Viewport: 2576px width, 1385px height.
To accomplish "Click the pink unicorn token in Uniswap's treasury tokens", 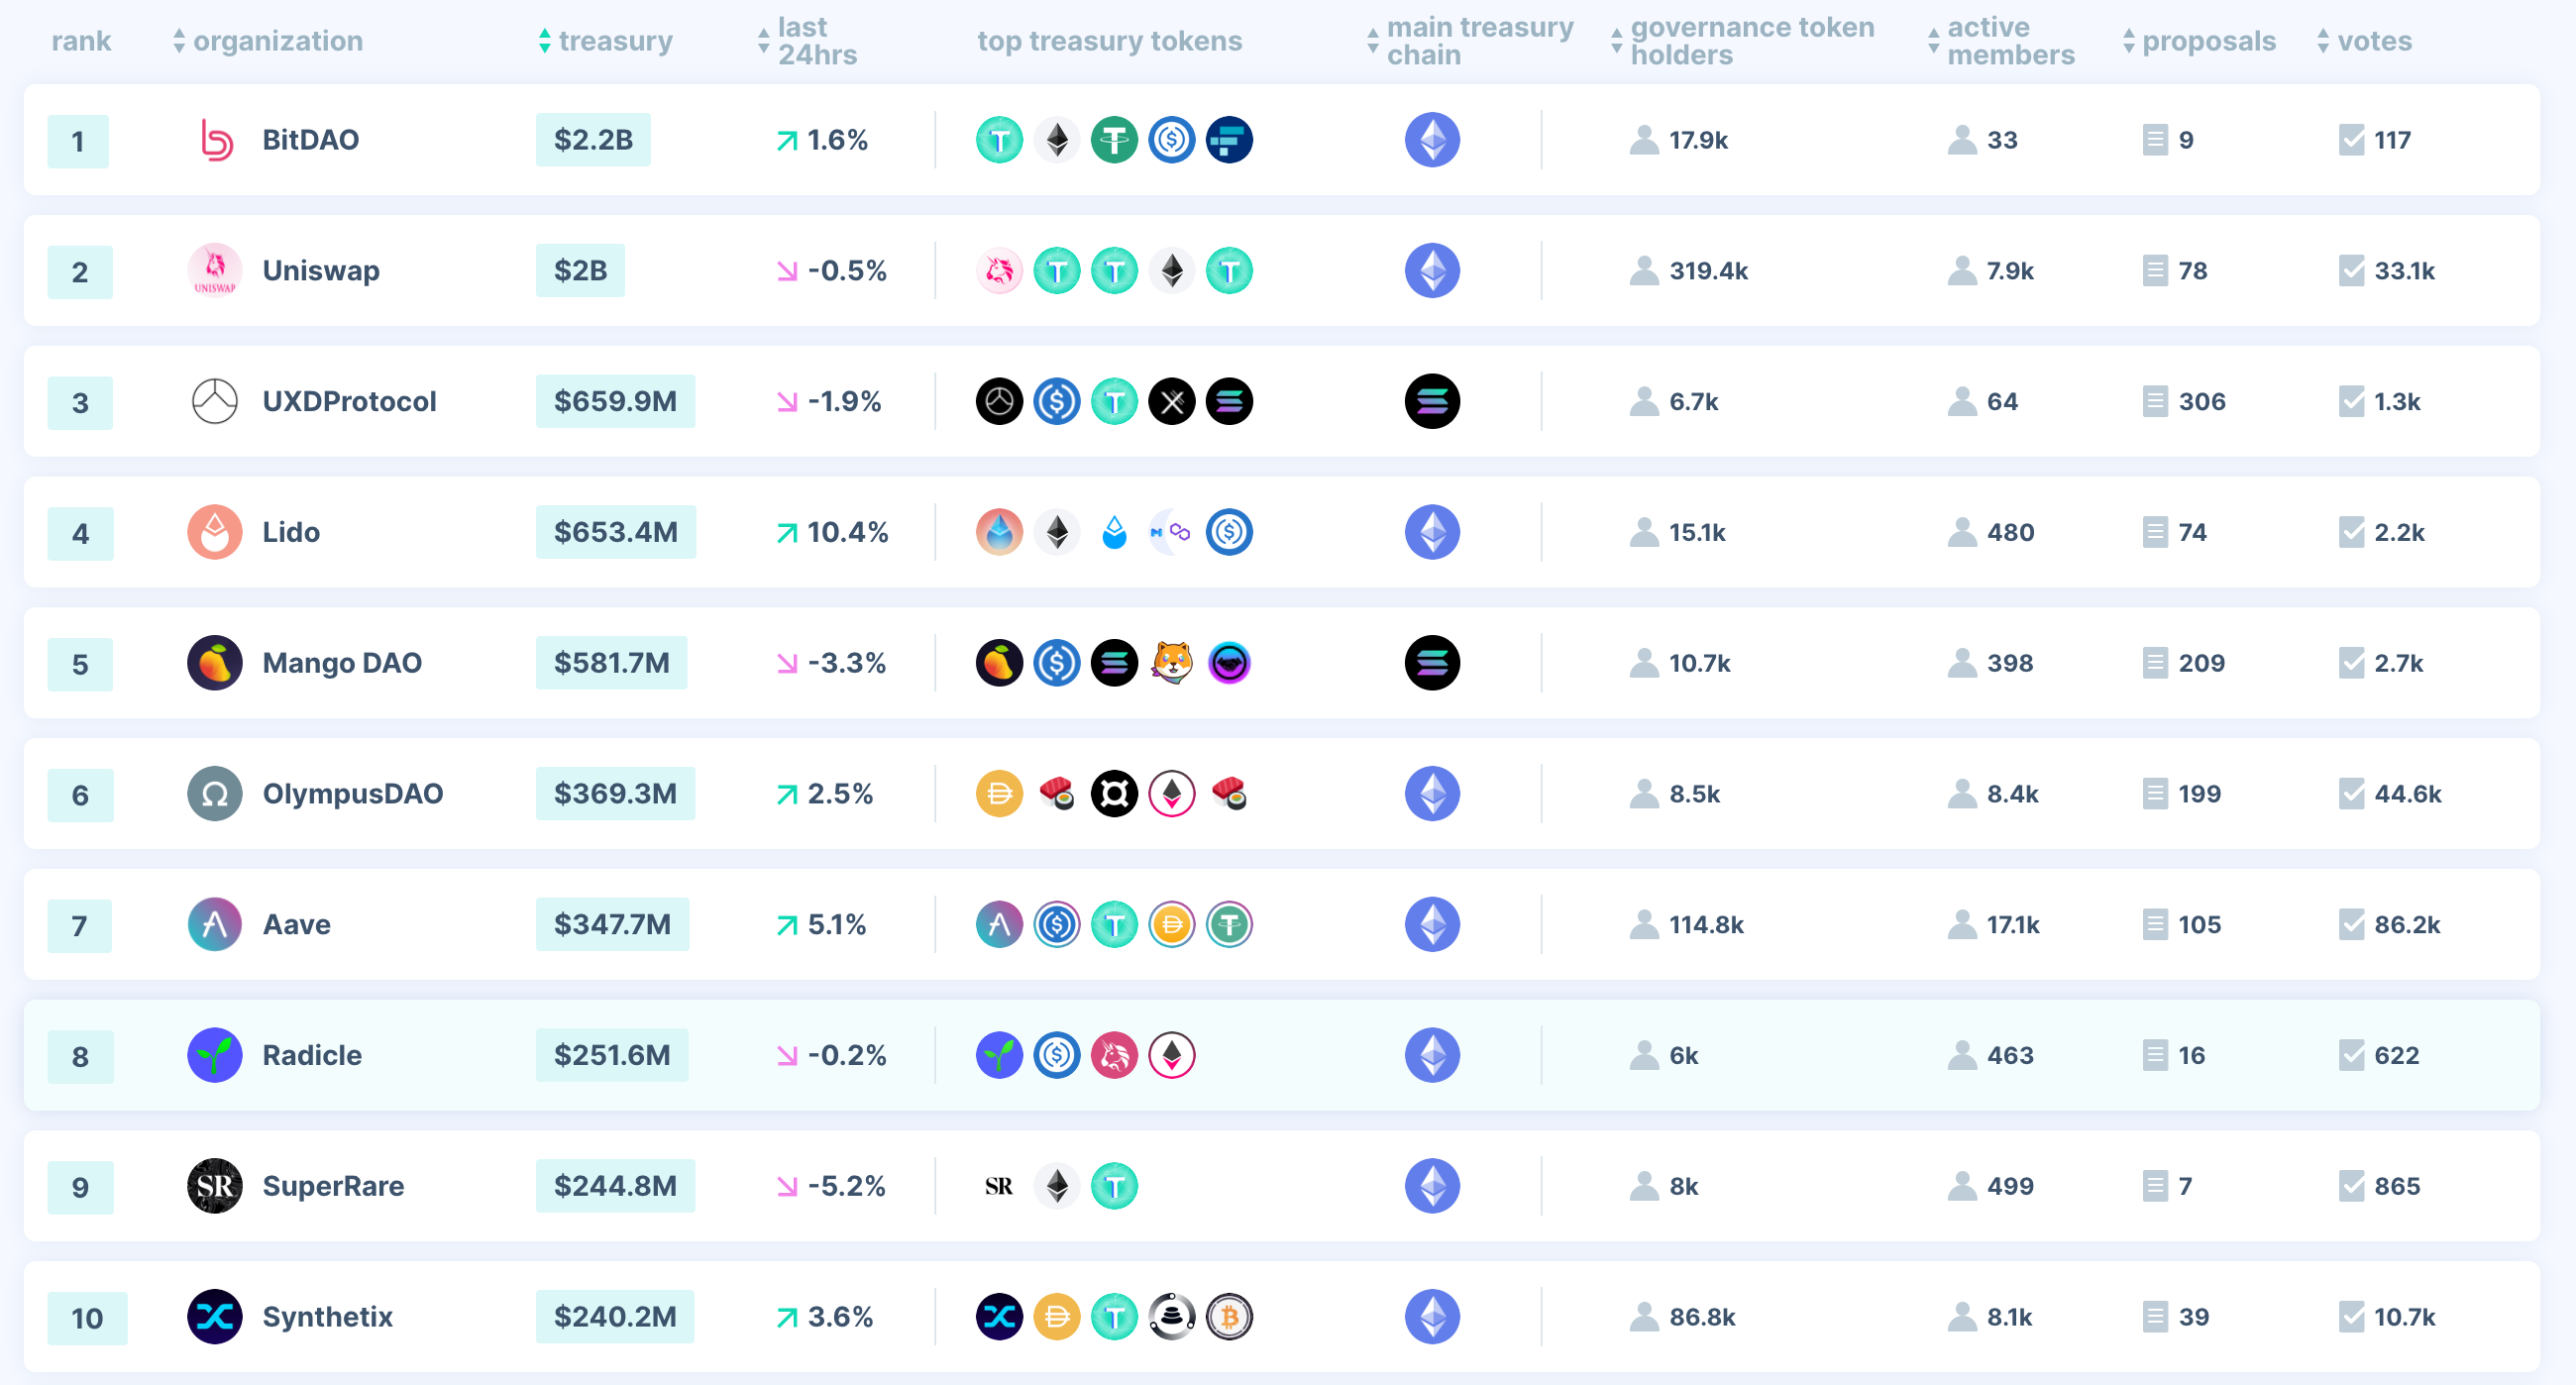I will pos(999,271).
